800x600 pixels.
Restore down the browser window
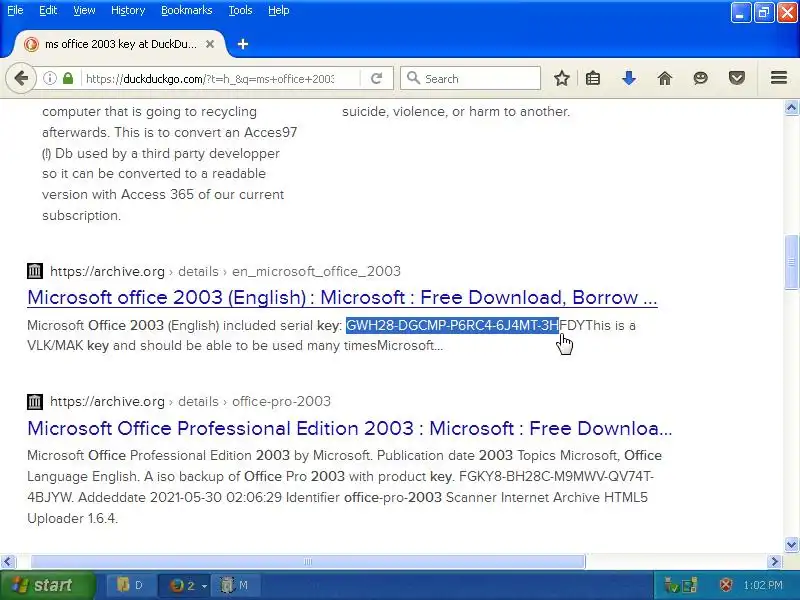tap(764, 12)
